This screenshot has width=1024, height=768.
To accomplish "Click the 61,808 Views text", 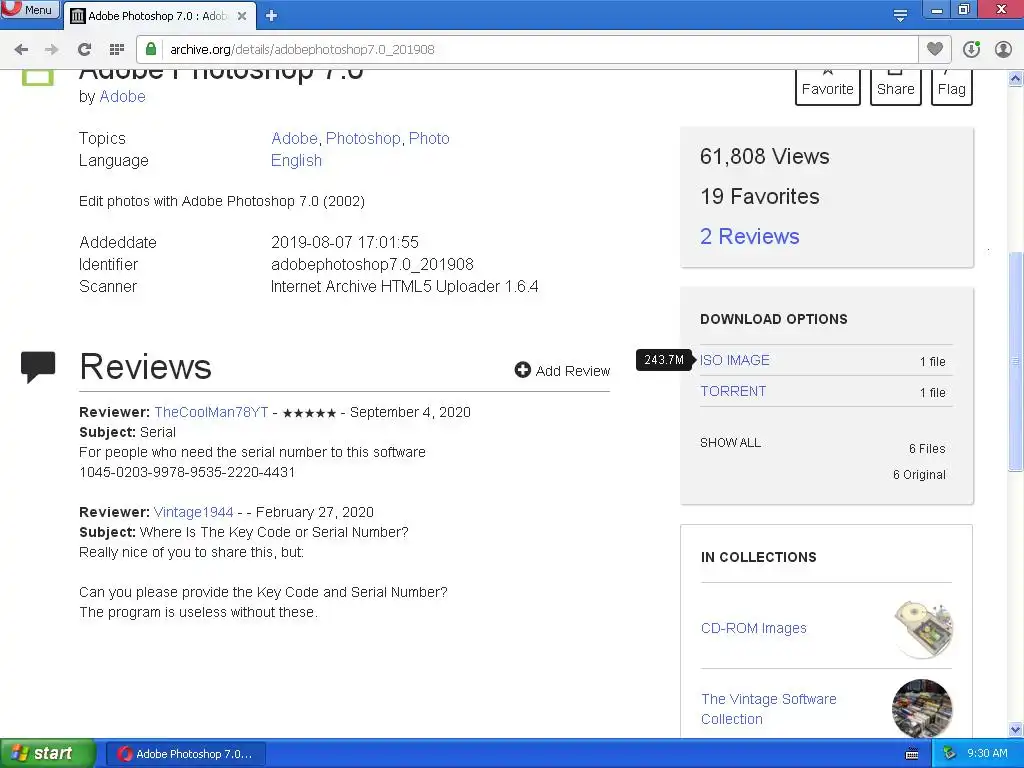I will click(765, 157).
